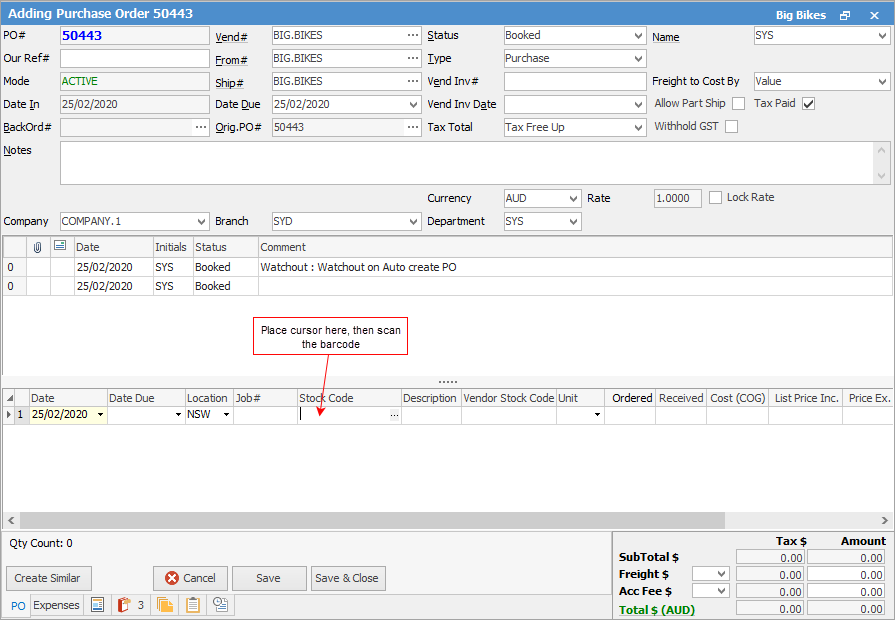Enable the Allow Part Ship checkbox

[x=739, y=104]
